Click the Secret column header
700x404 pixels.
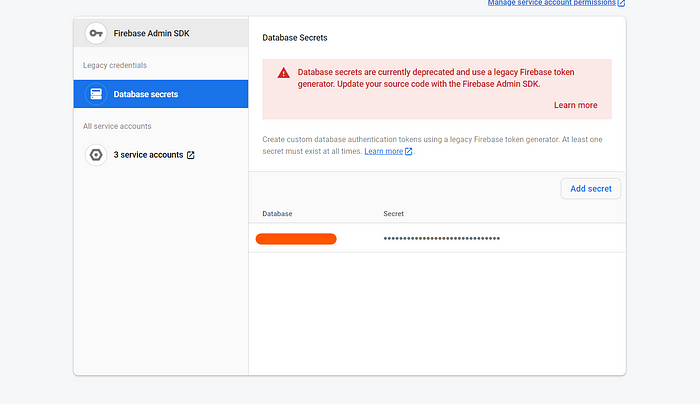tap(393, 214)
